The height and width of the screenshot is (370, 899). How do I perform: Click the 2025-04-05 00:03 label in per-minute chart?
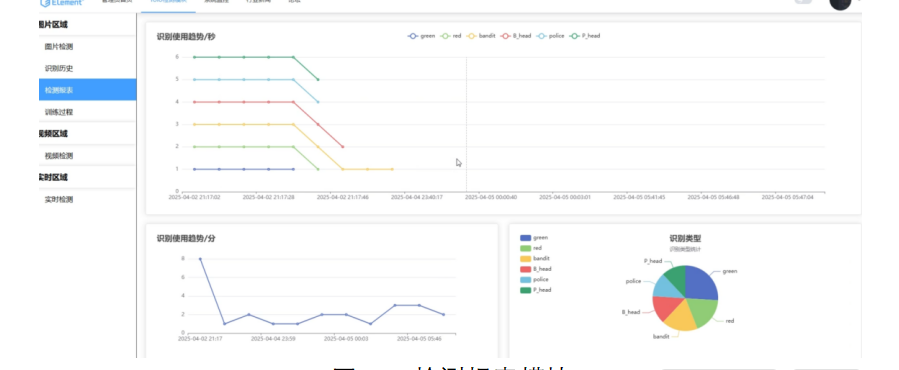pyautogui.click(x=346, y=338)
